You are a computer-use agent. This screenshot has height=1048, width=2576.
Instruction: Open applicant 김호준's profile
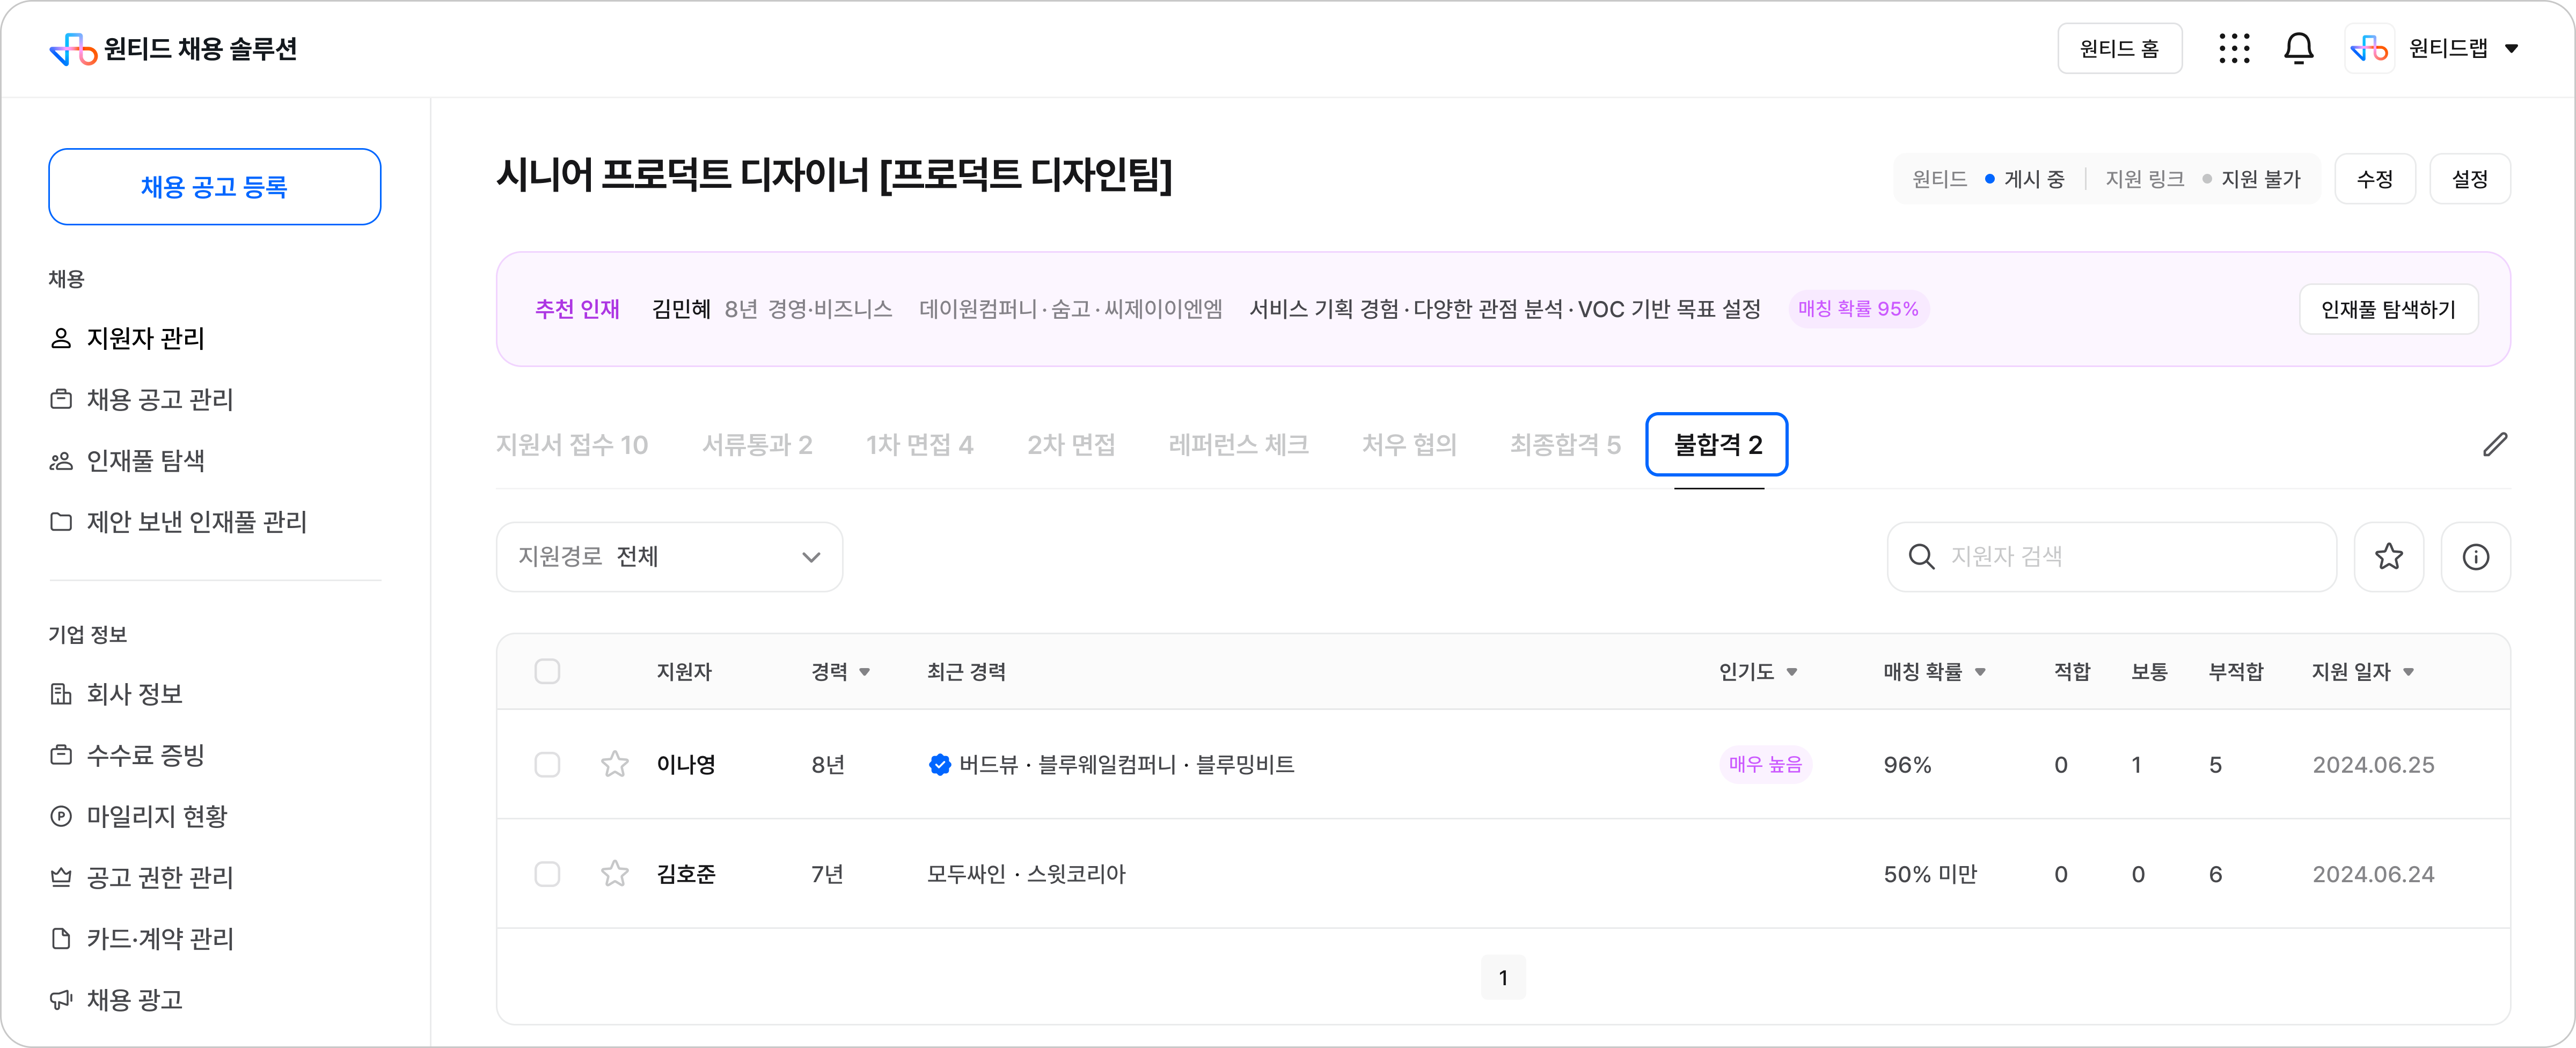(x=686, y=874)
